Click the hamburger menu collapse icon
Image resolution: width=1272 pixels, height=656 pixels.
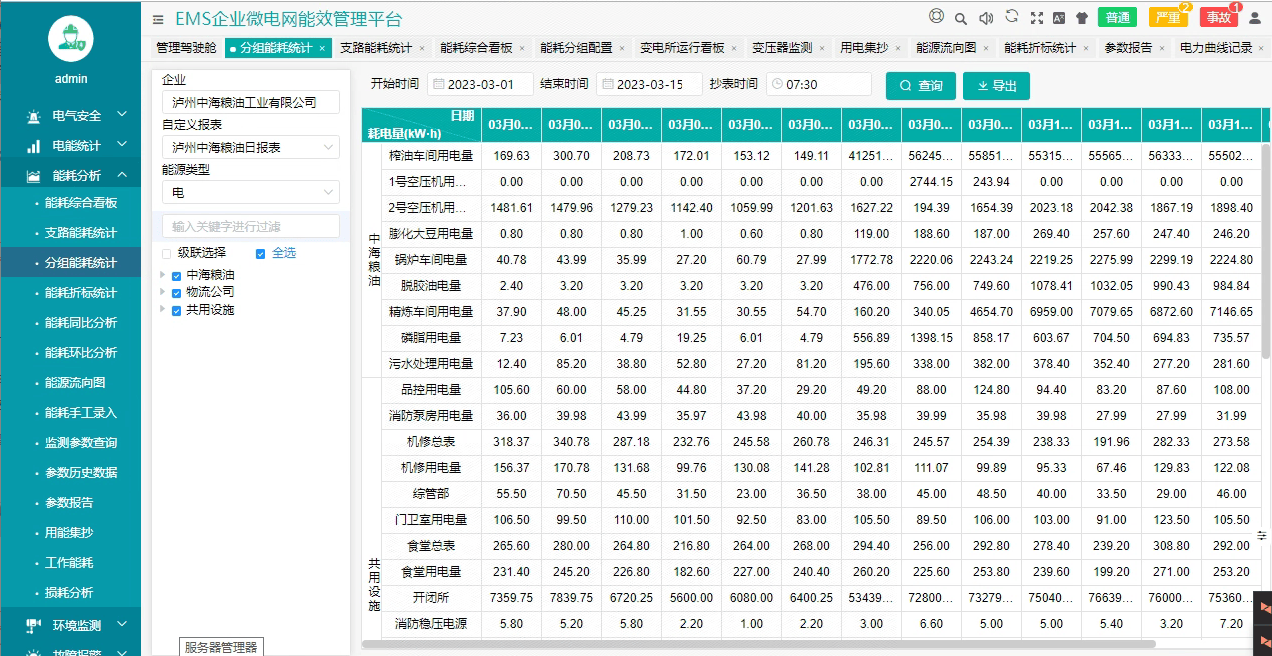coord(158,19)
